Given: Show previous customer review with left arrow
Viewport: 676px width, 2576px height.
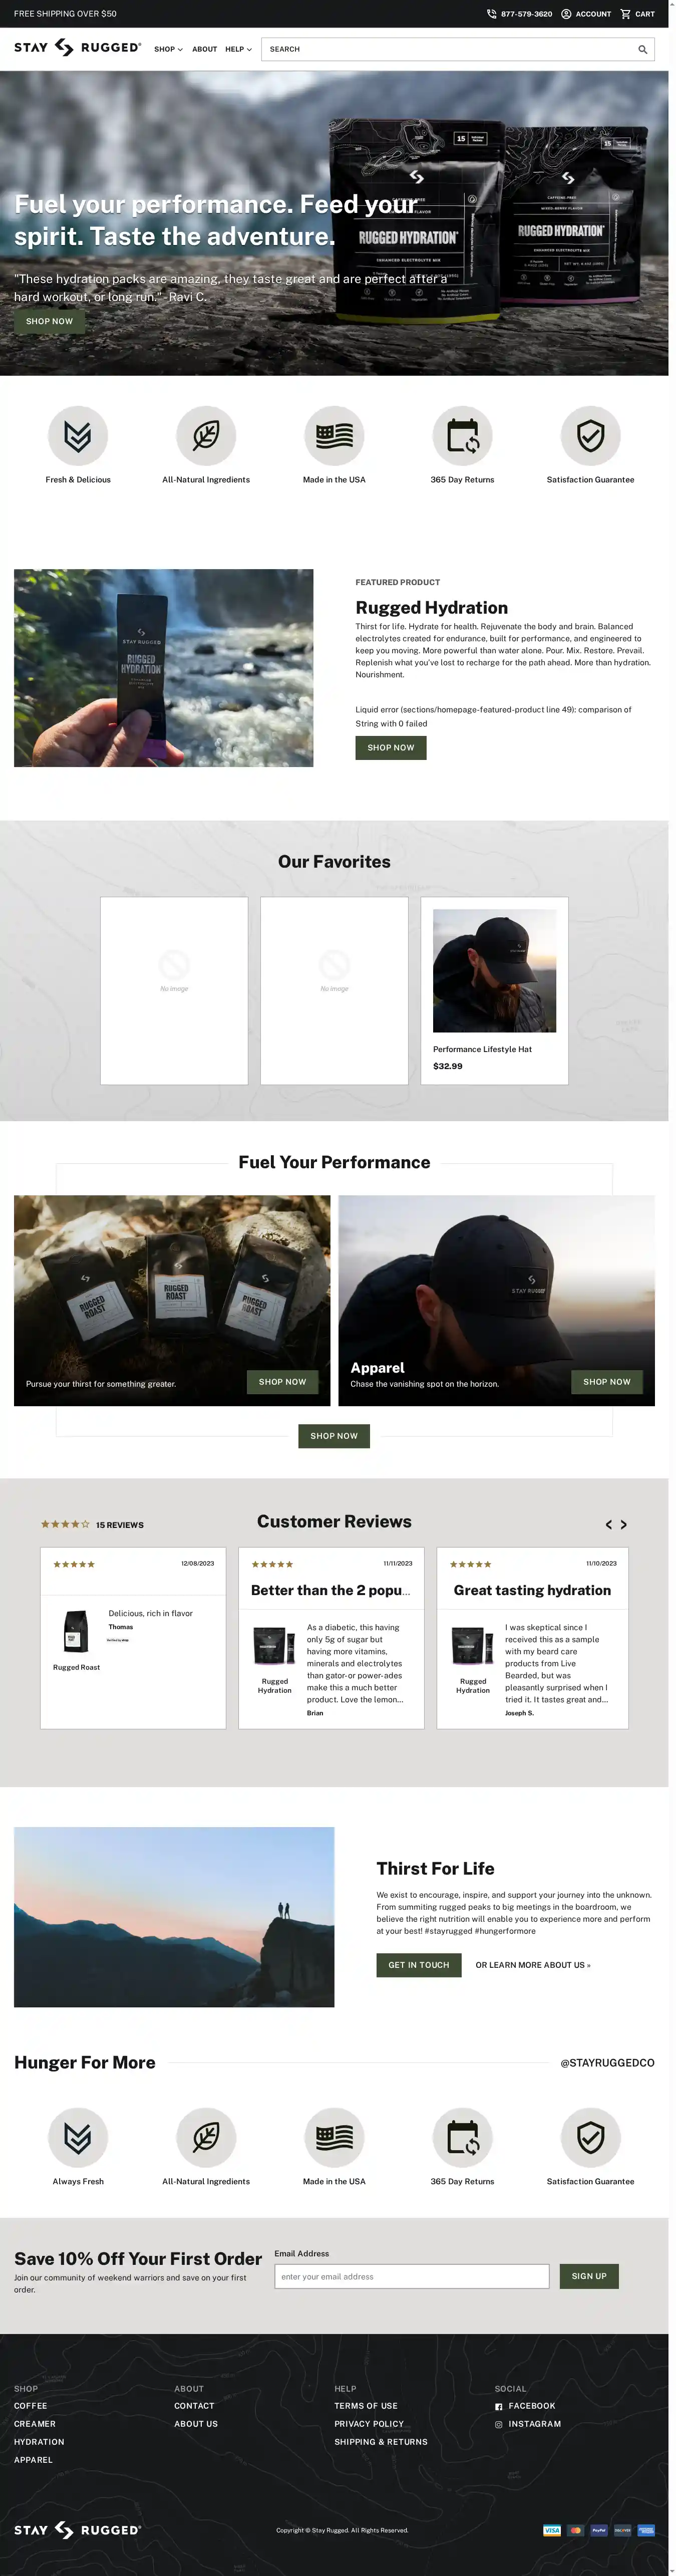Looking at the screenshot, I should point(608,1525).
